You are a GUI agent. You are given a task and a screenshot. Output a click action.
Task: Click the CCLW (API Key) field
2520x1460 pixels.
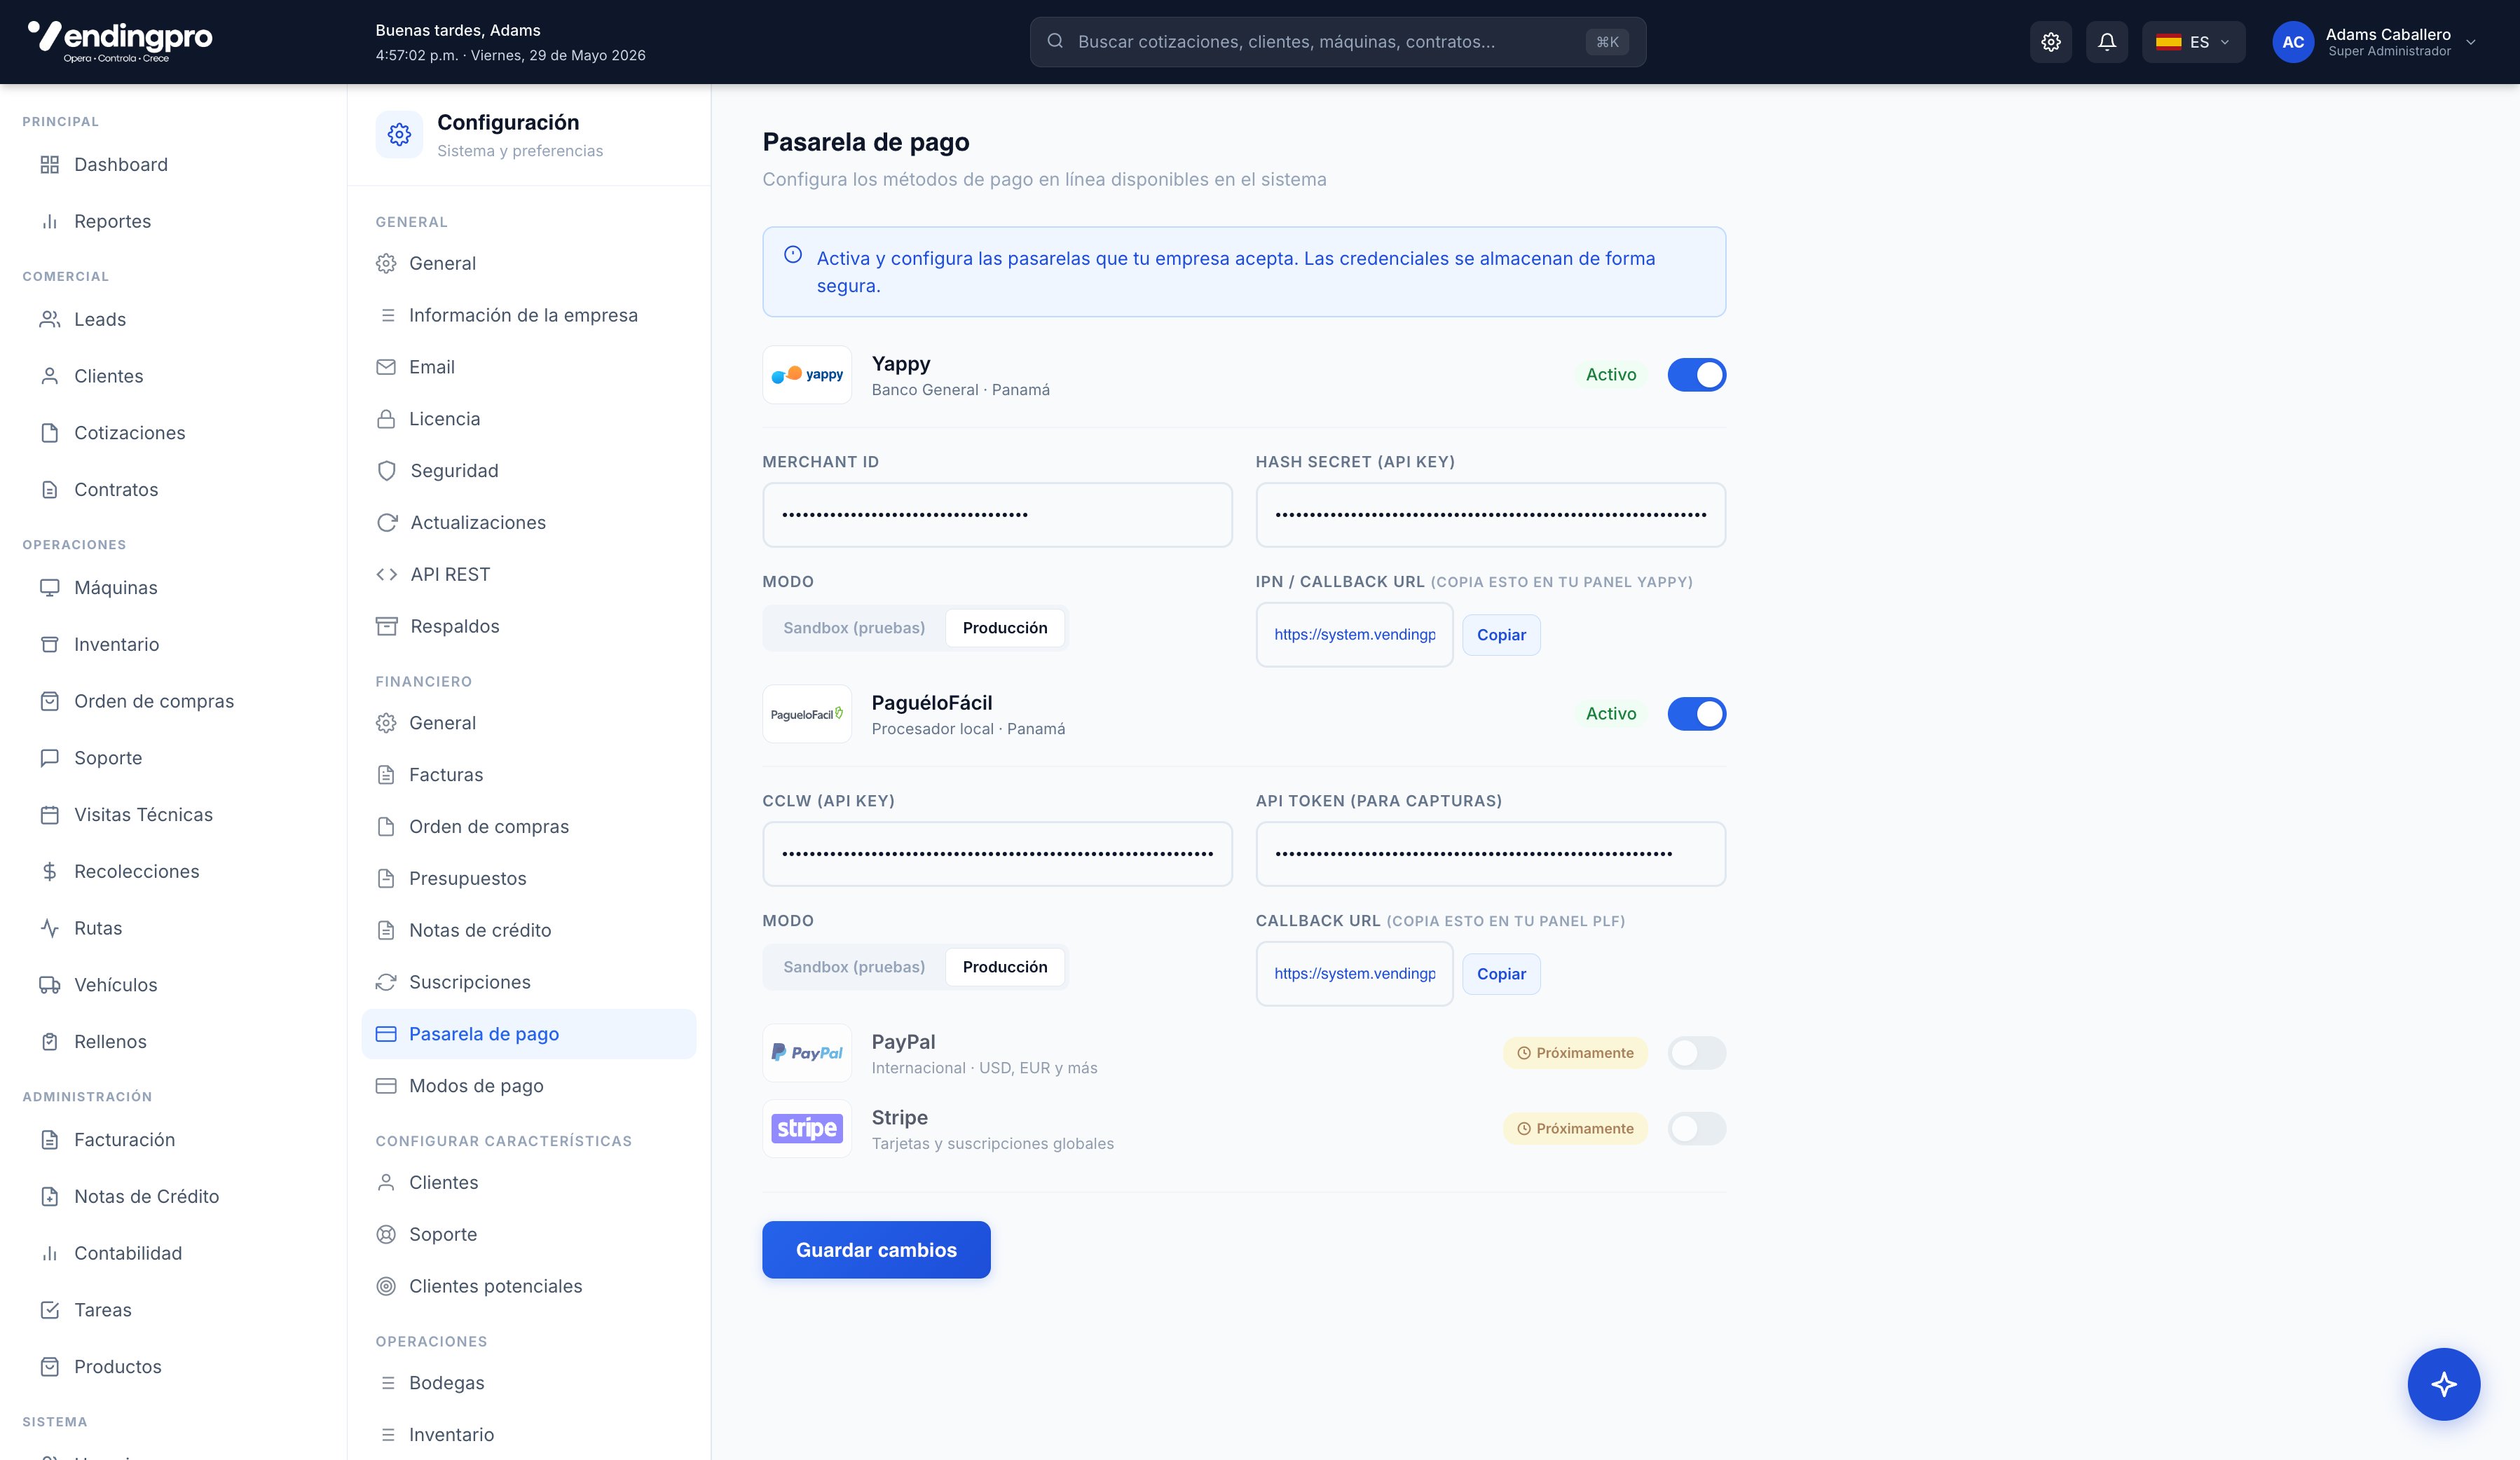click(997, 854)
